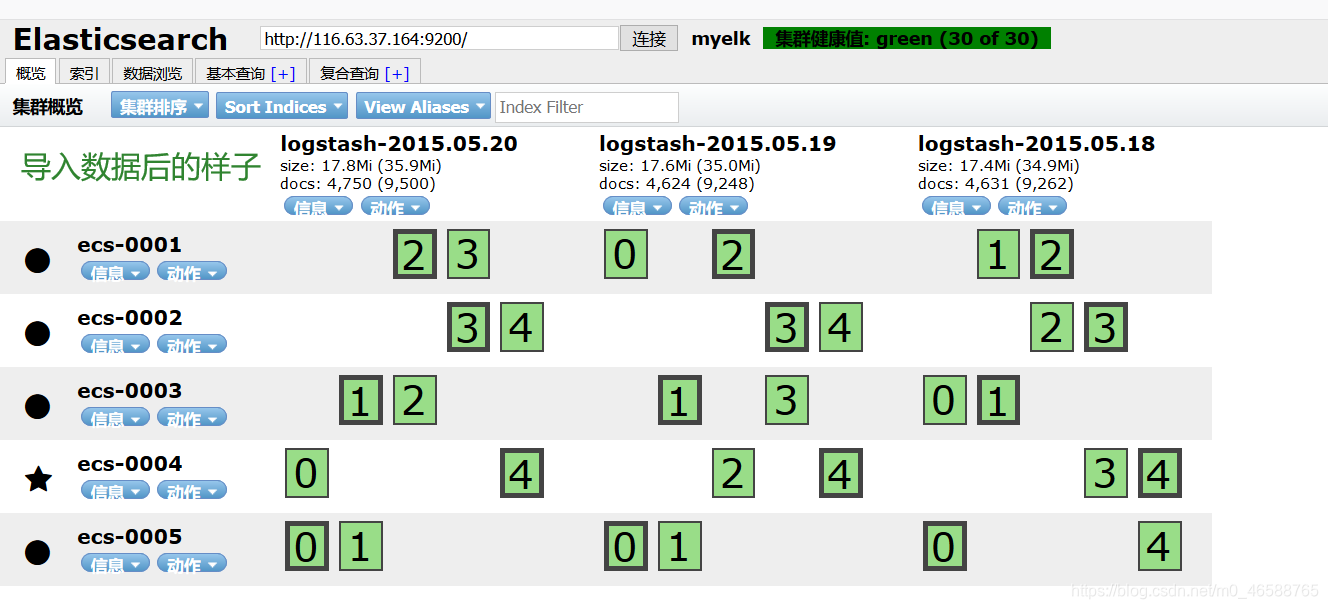Click the node circle icon for ecs-0001
The height and width of the screenshot is (609, 1328).
point(37,261)
